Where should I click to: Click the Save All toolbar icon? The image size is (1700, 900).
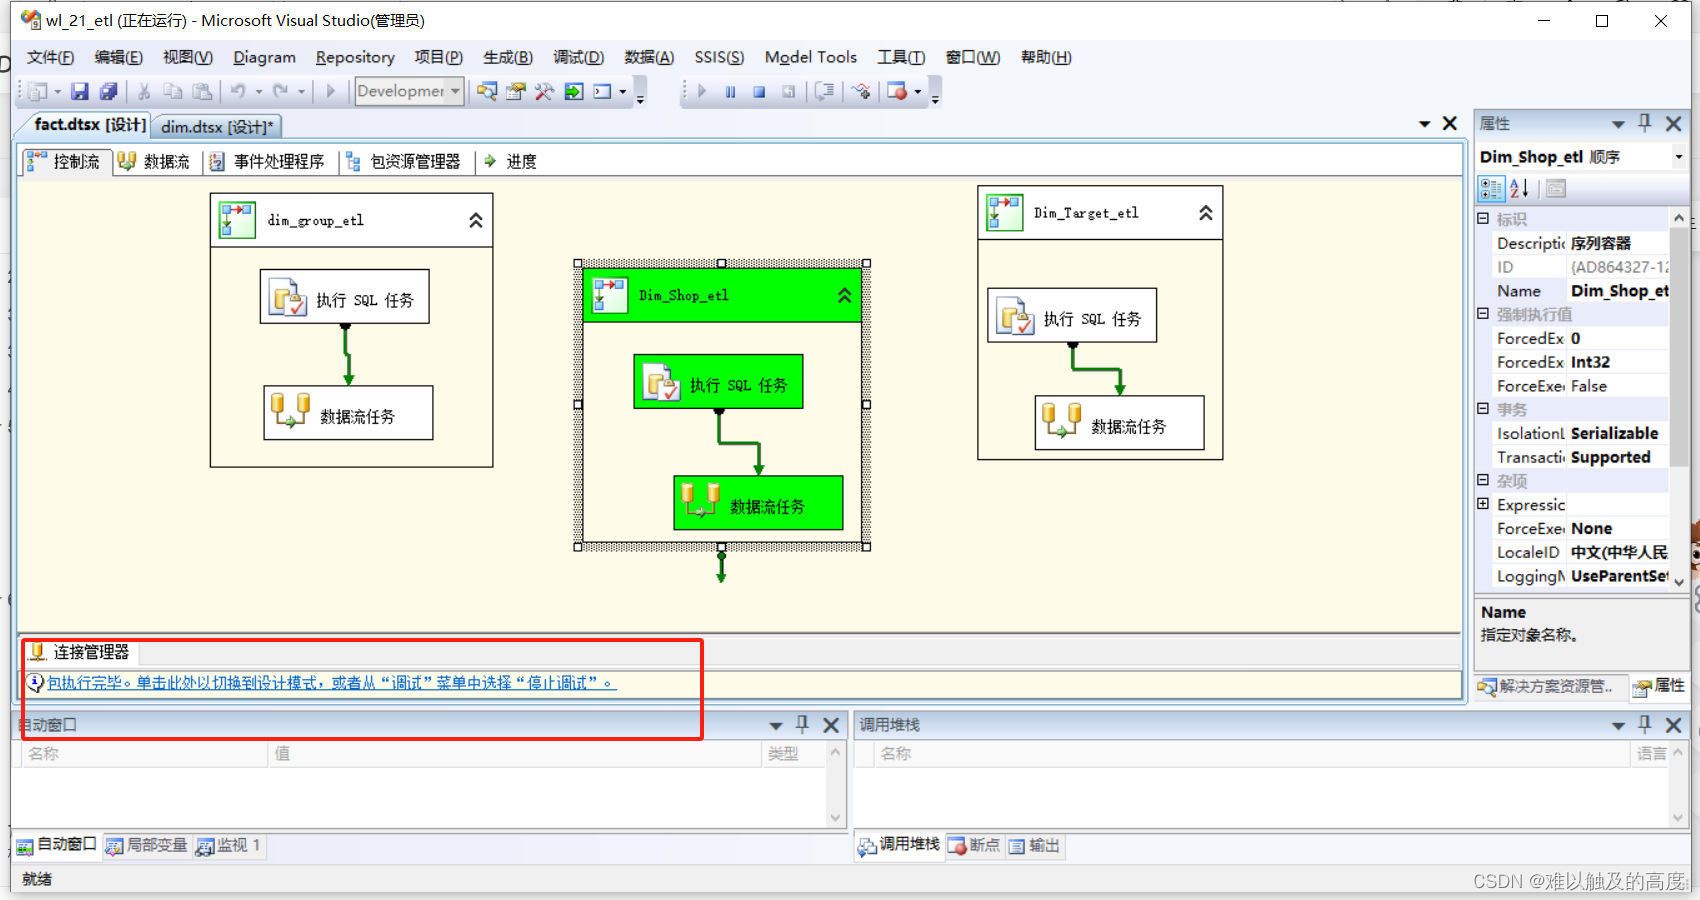click(x=108, y=91)
